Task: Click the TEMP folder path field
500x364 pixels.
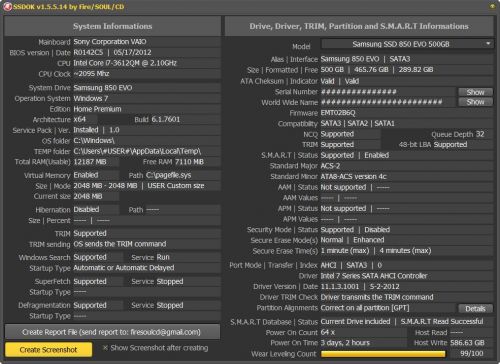Action: point(147,151)
